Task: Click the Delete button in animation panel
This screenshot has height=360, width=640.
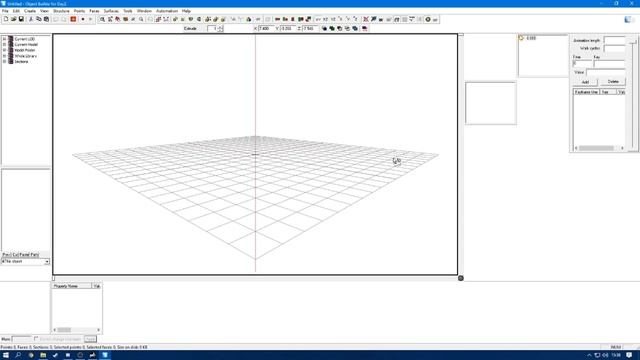Action: (613, 82)
